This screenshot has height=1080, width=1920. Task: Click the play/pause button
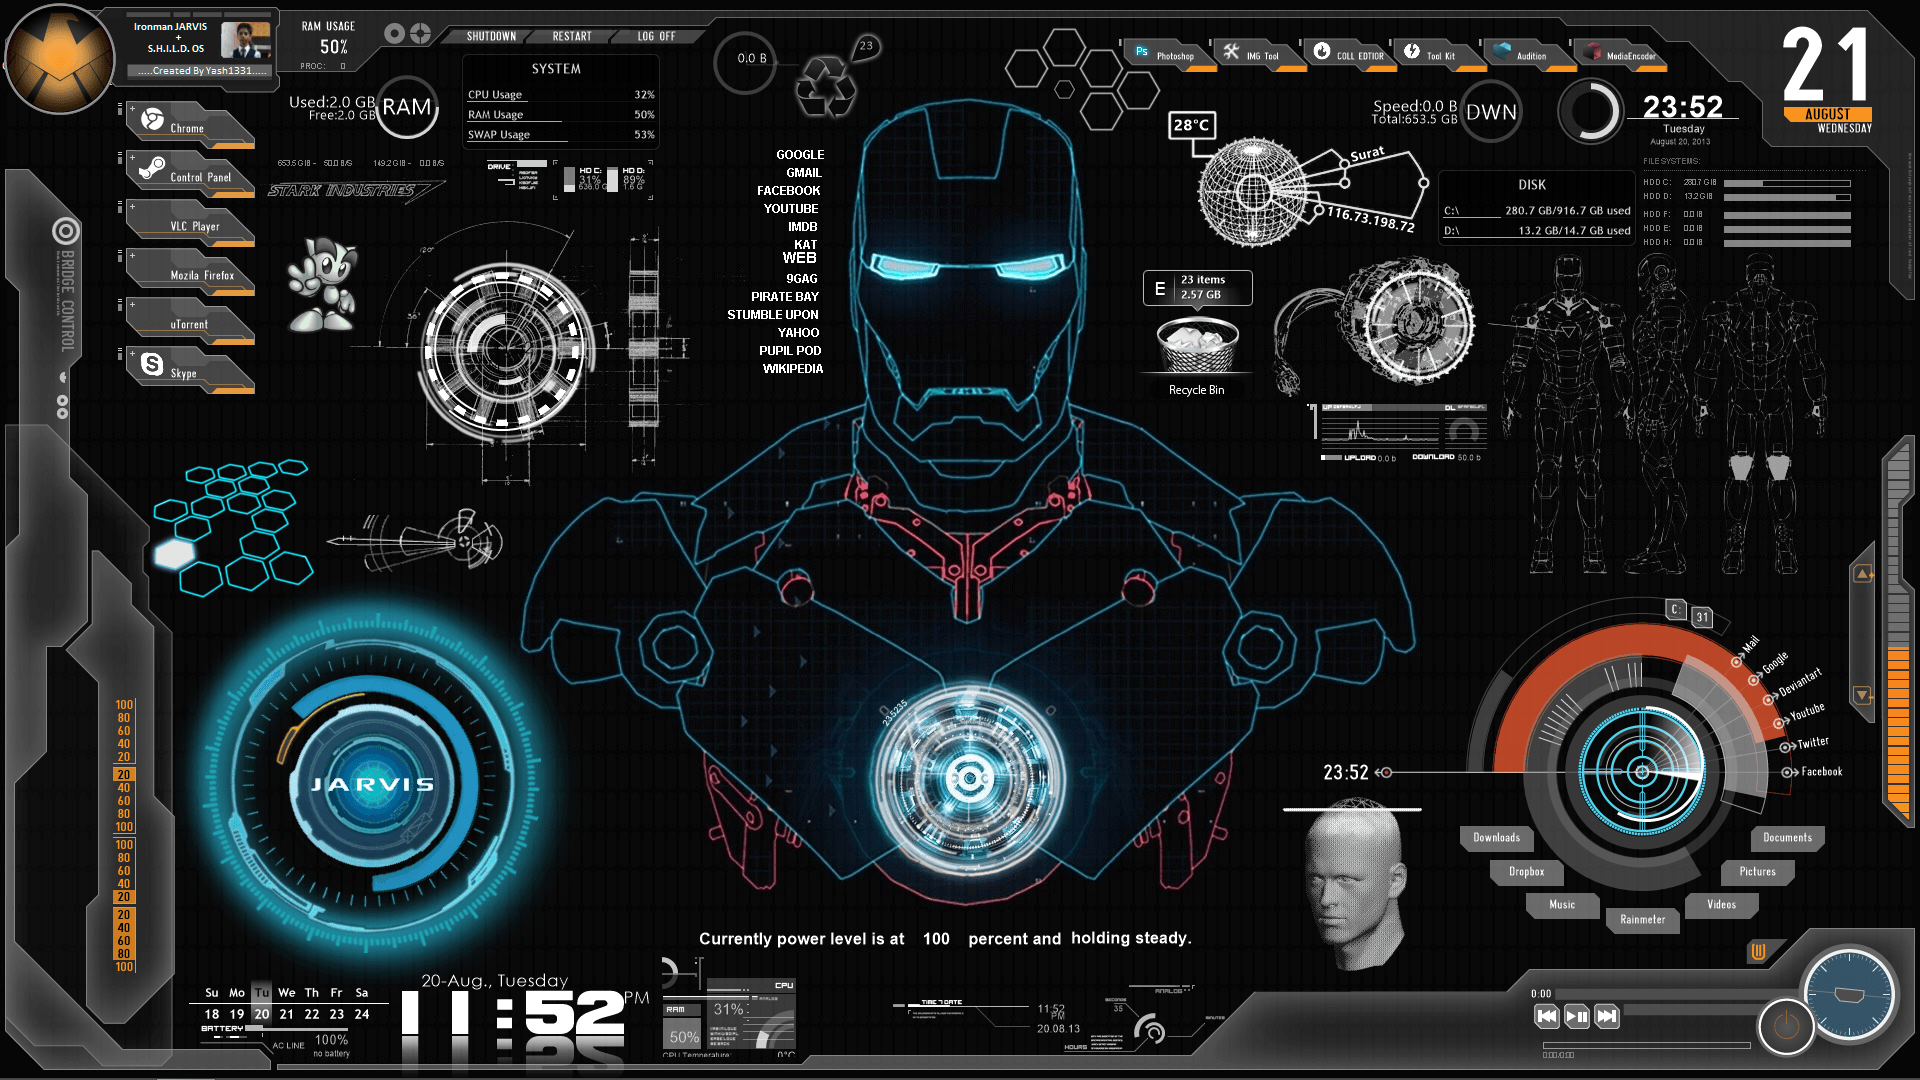1576,1016
